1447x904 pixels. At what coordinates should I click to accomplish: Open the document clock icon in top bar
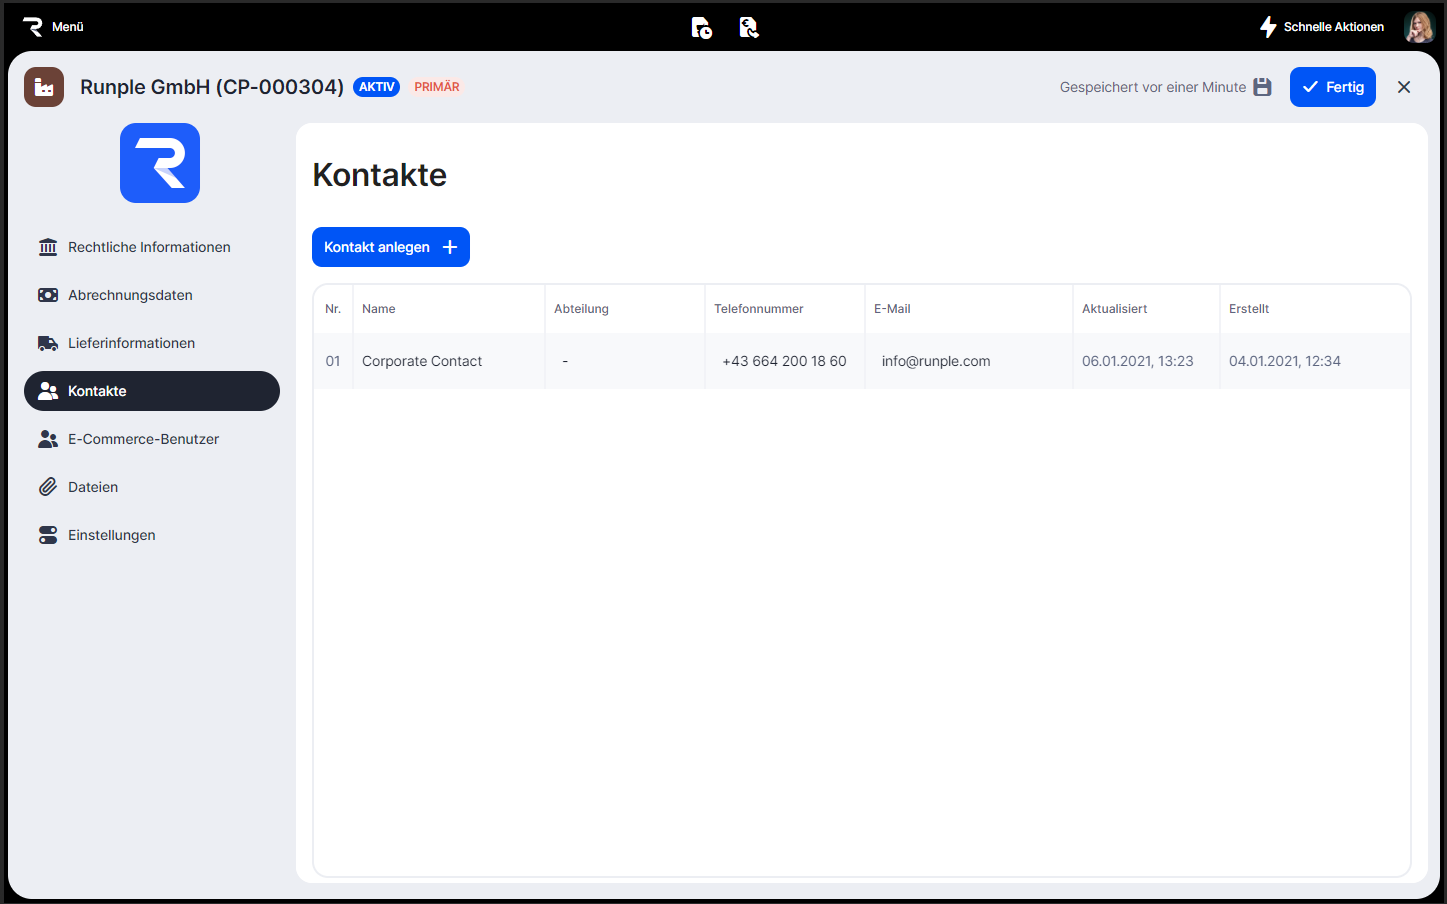tap(702, 28)
